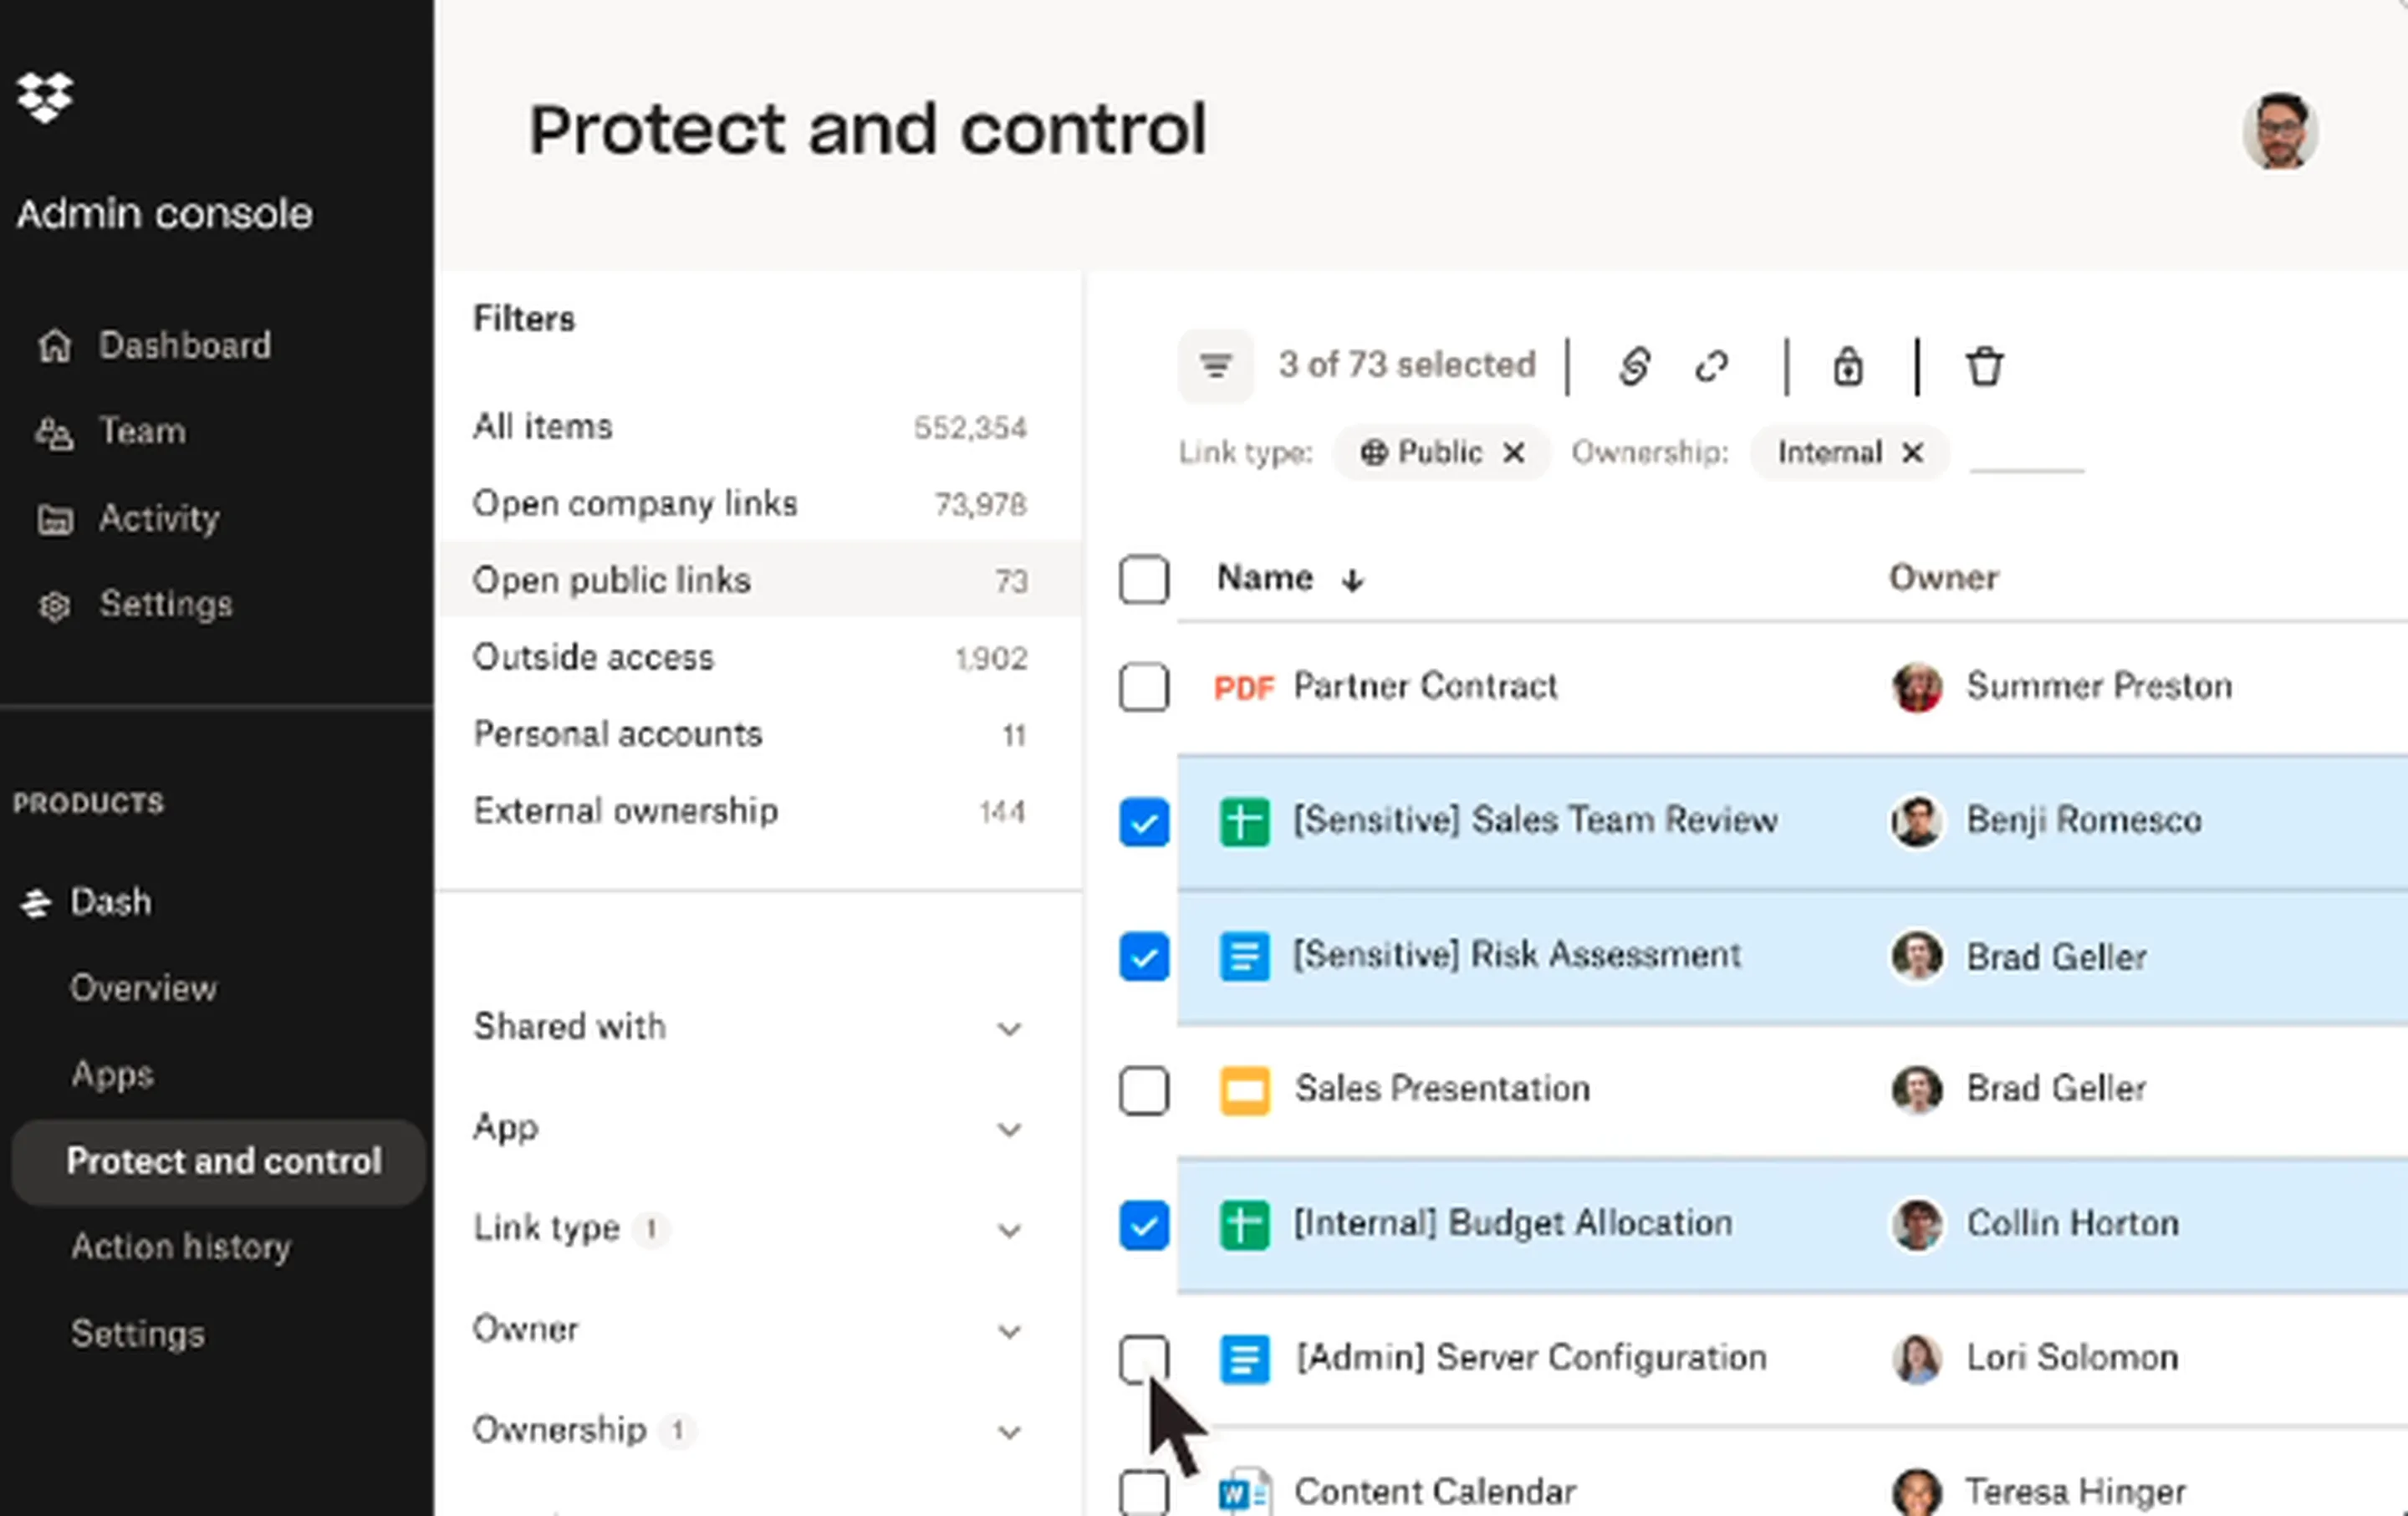Toggle the select-all checkbox in header
Screen dimensions: 2408x1516
[1144, 579]
